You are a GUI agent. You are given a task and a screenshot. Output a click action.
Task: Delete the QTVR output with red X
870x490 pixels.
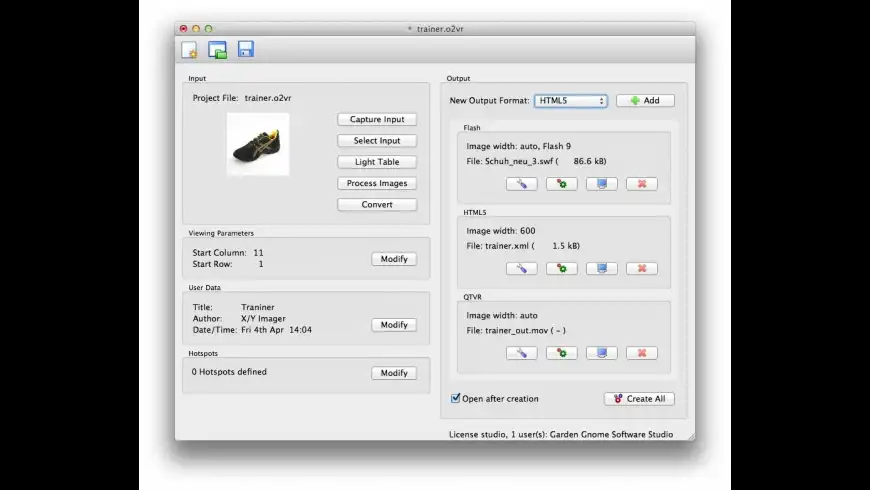(641, 353)
